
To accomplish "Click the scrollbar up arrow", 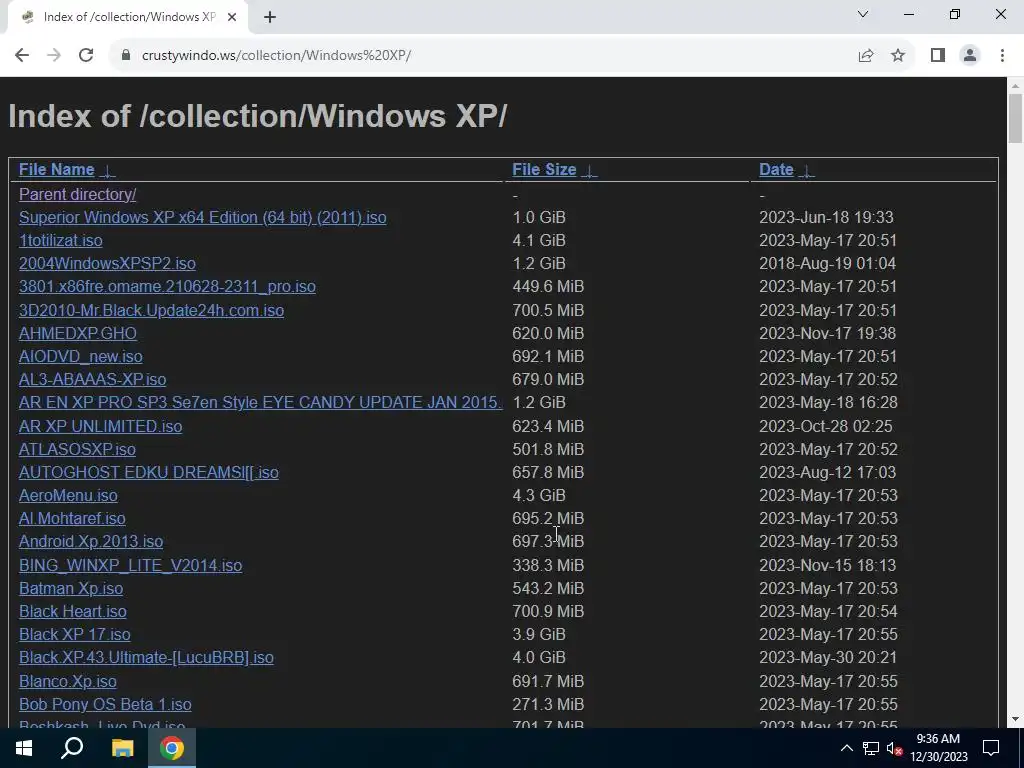I will click(x=1015, y=85).
